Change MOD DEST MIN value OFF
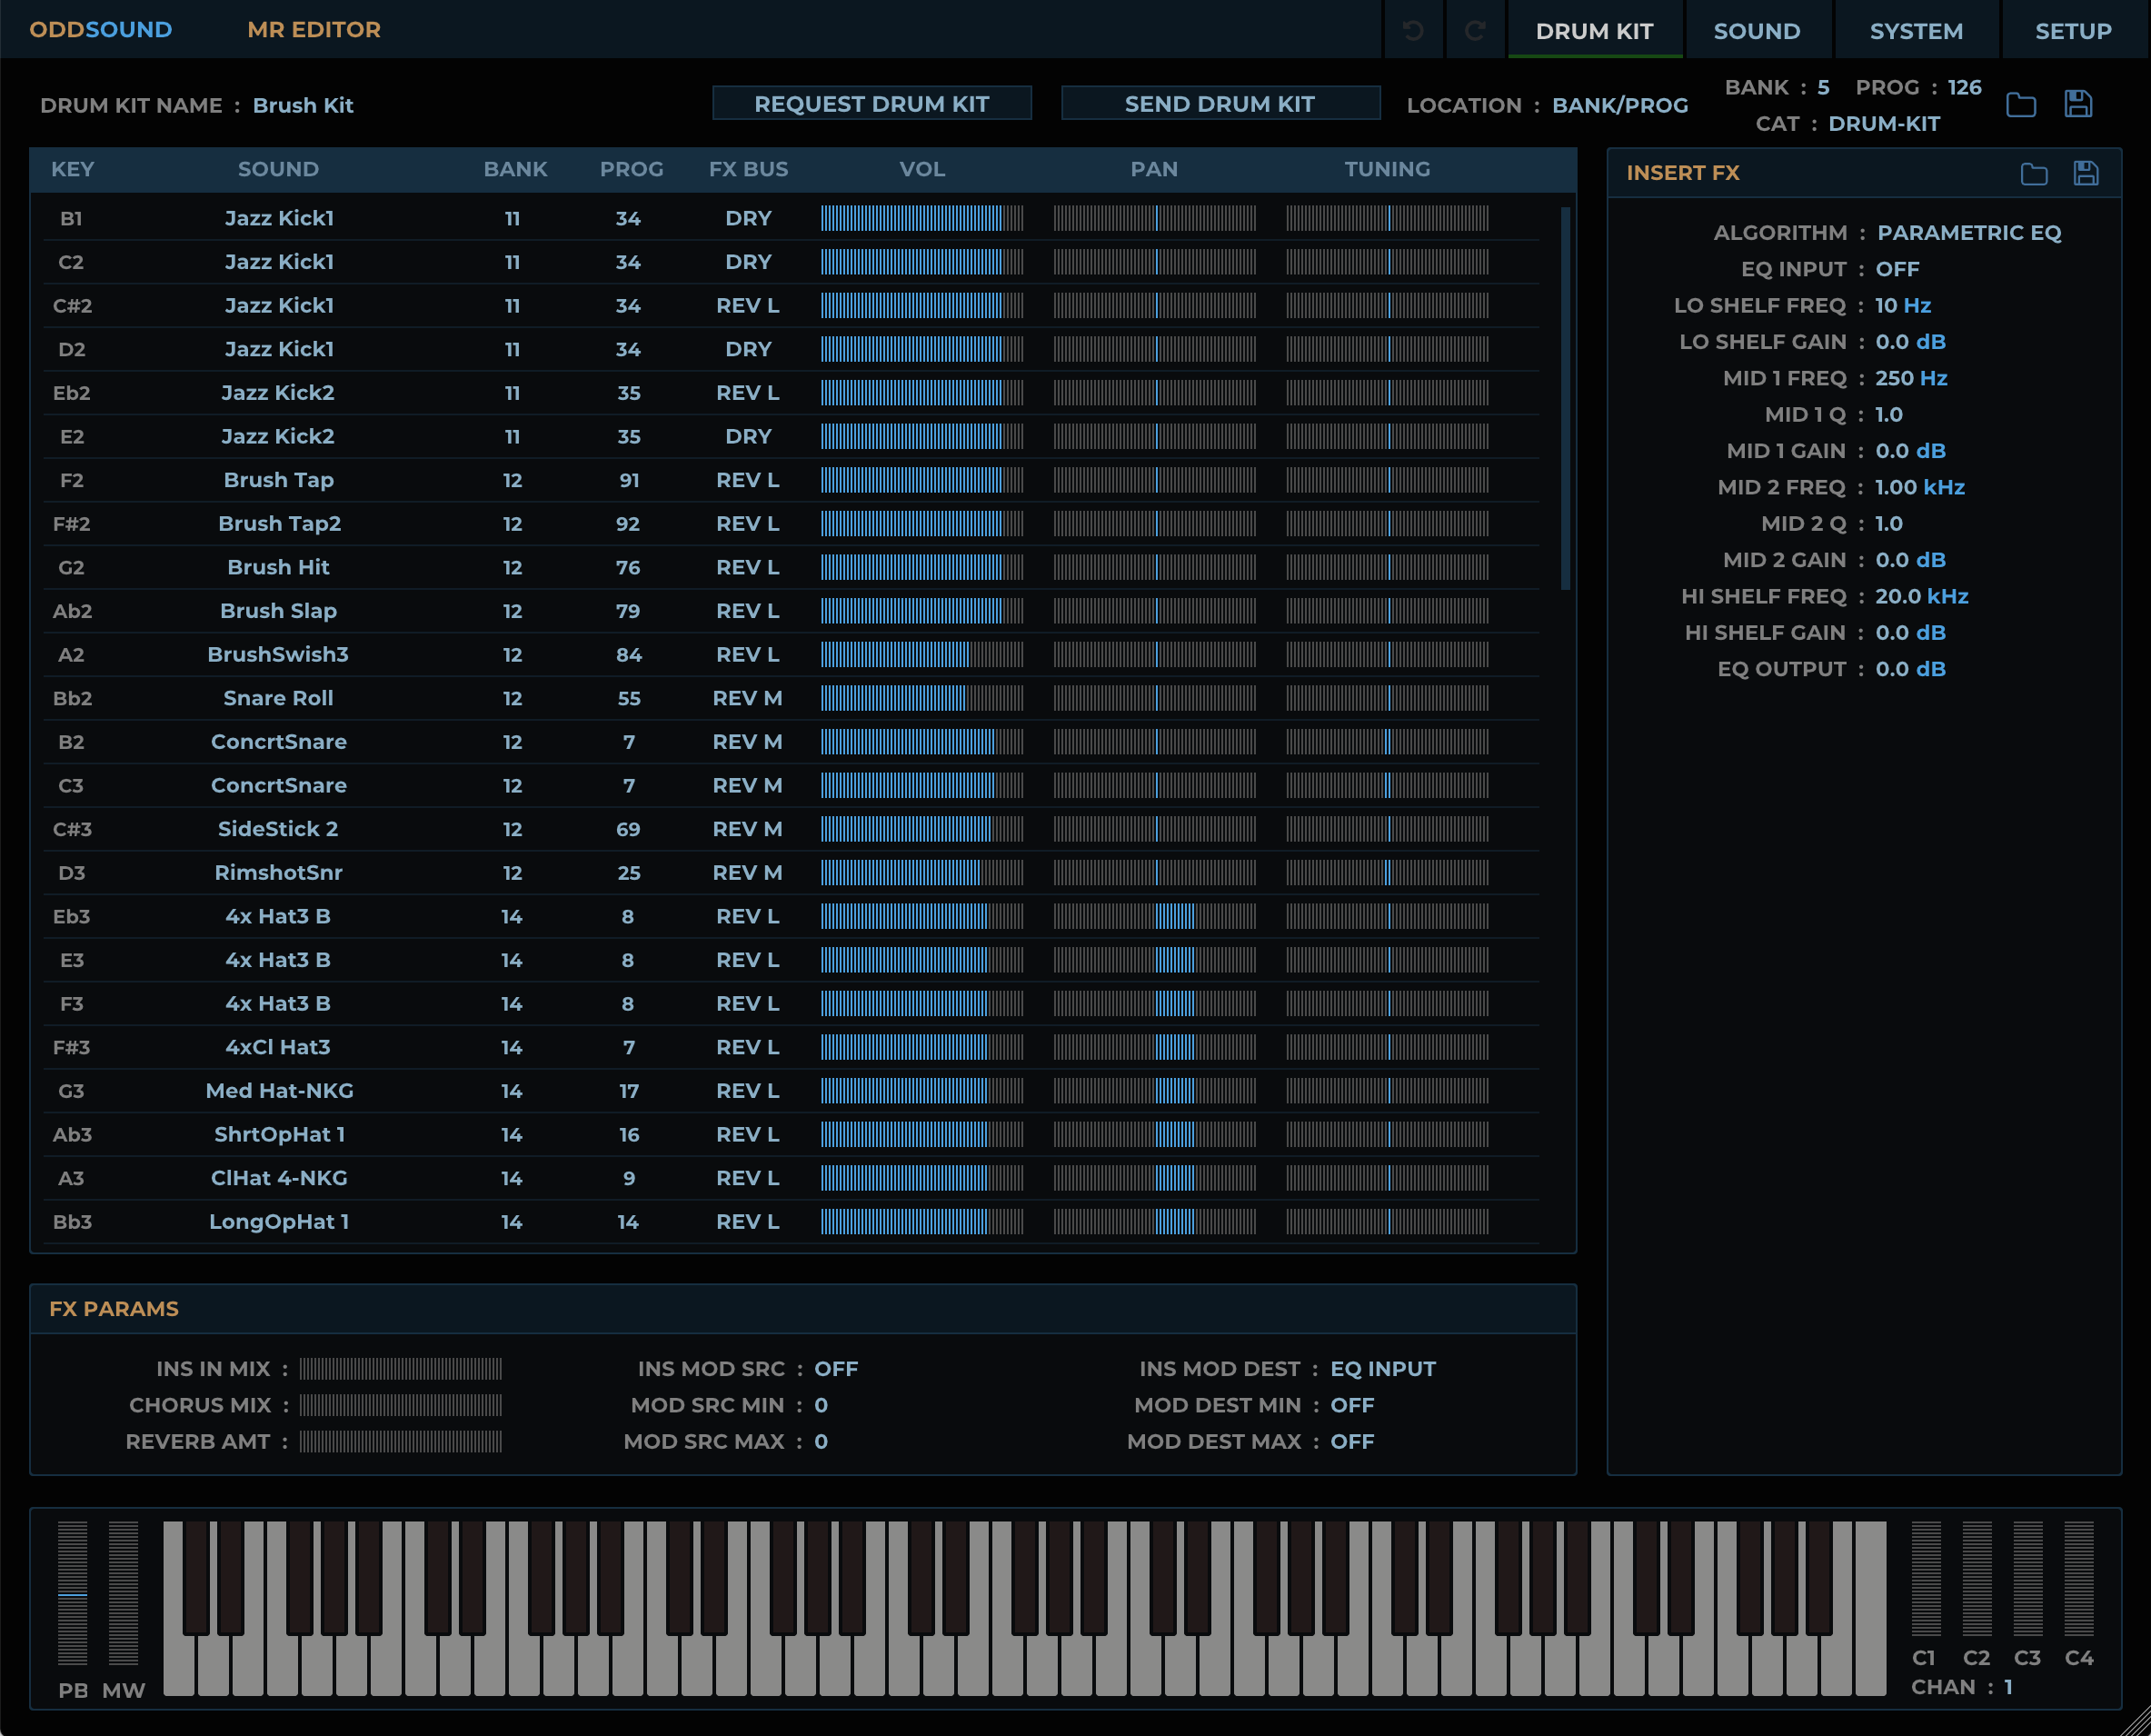The height and width of the screenshot is (1736, 2151). [x=1352, y=1405]
